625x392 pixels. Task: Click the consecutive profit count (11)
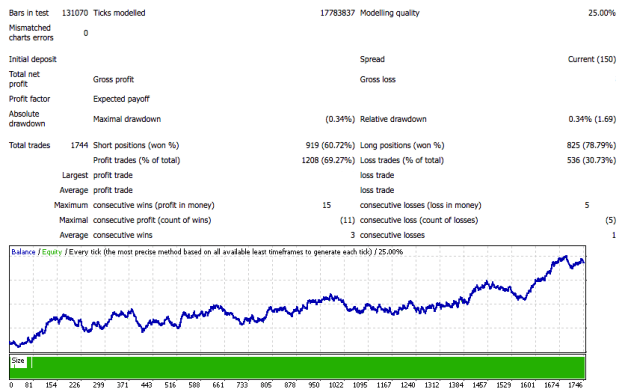[x=347, y=220]
